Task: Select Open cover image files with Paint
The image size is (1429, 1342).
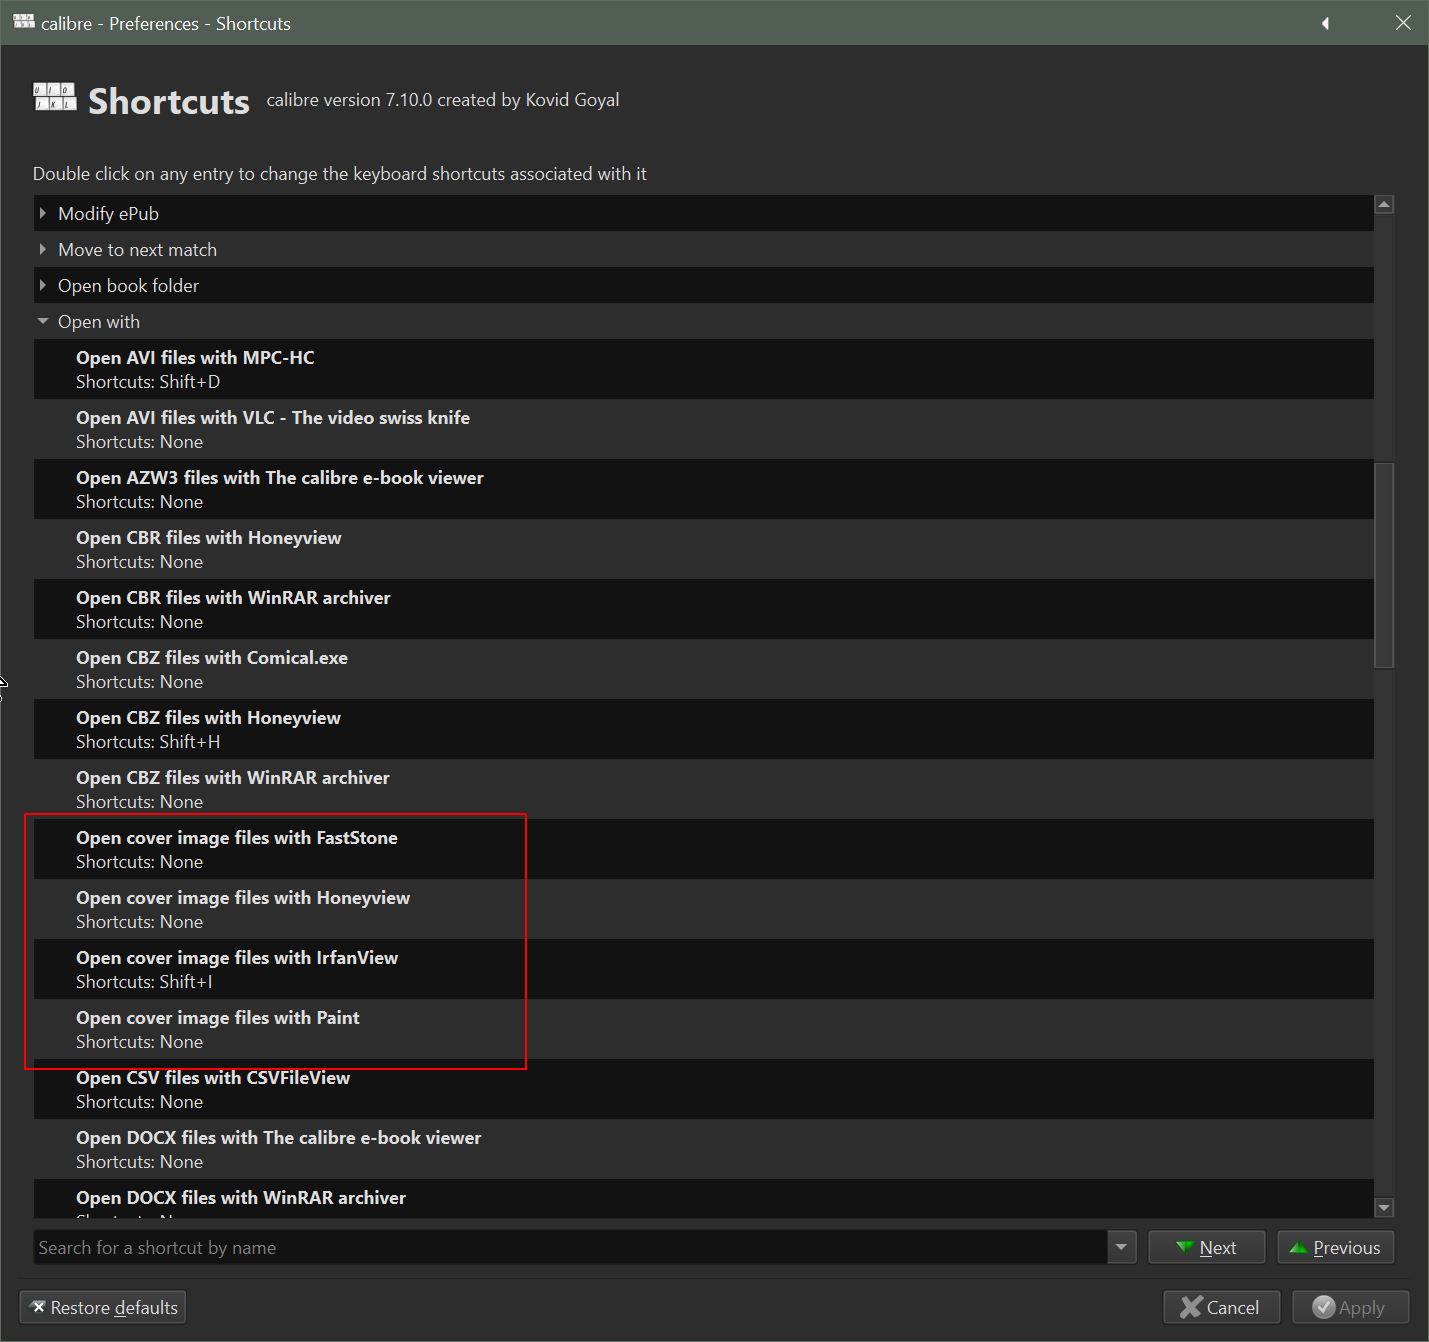Action: [704, 1029]
